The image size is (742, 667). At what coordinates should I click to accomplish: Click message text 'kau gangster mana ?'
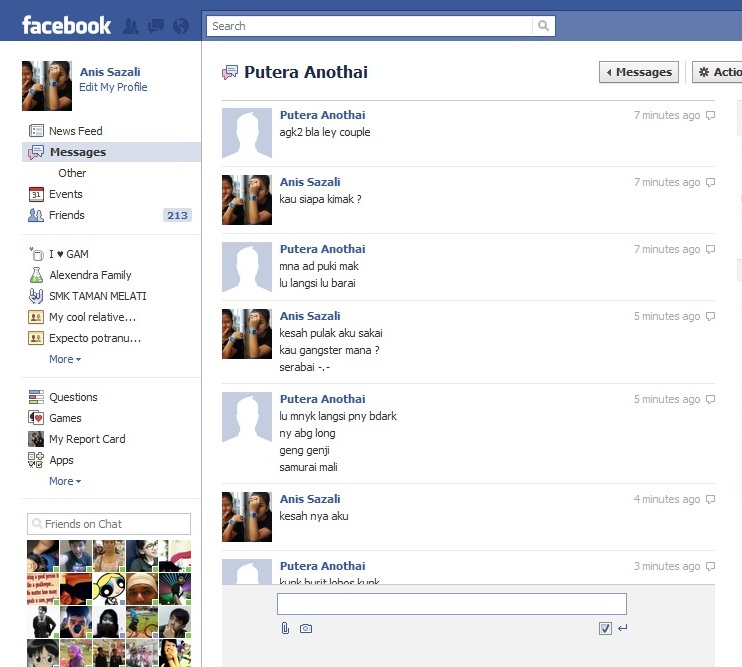[x=329, y=351]
